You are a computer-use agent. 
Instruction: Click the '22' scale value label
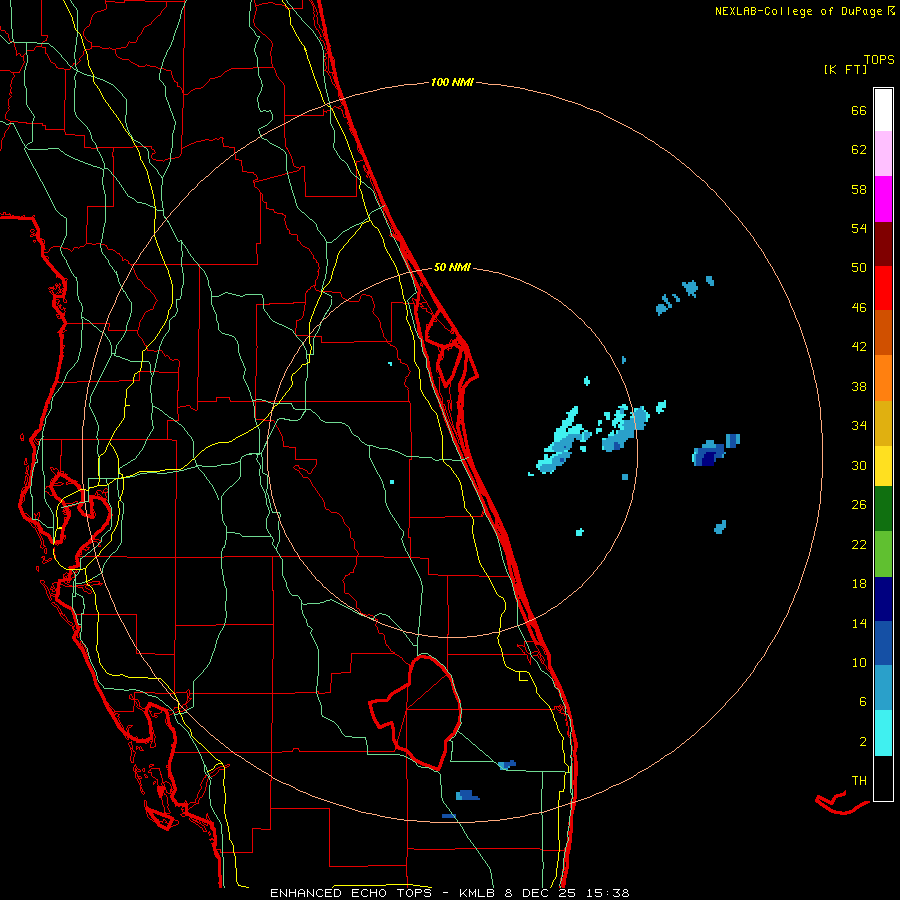(x=859, y=545)
